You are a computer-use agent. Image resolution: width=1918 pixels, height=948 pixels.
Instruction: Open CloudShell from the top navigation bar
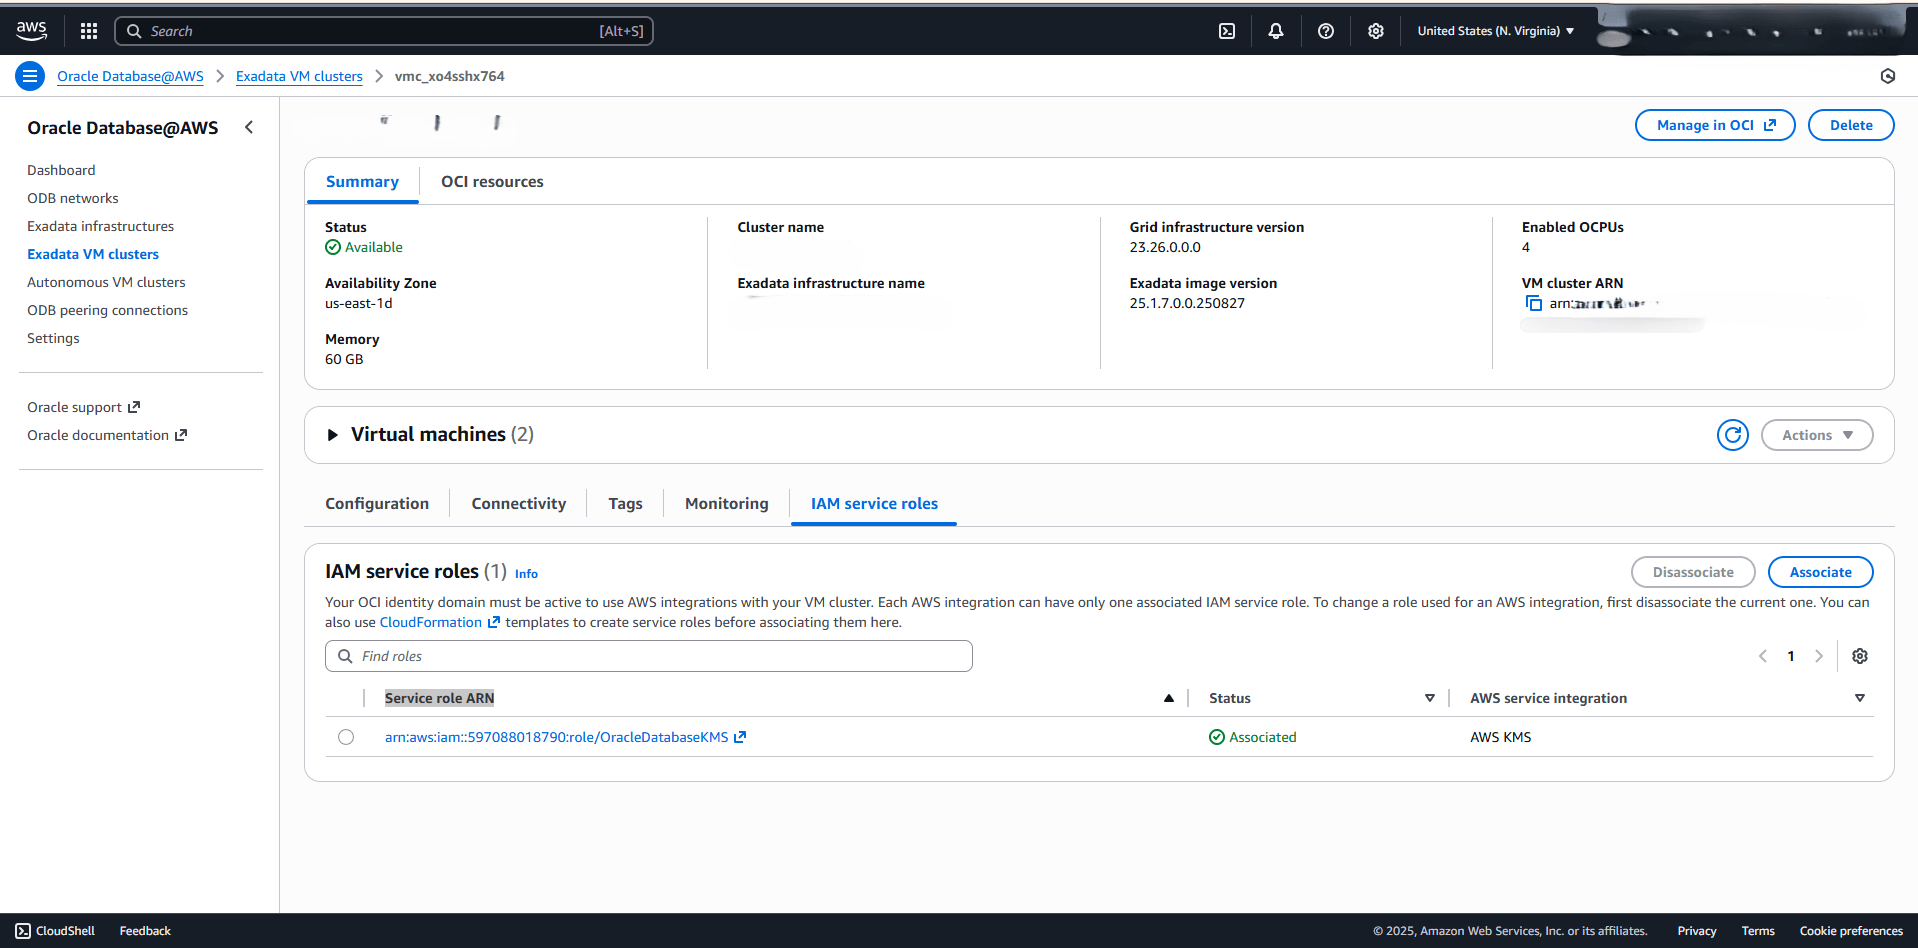pyautogui.click(x=1226, y=31)
